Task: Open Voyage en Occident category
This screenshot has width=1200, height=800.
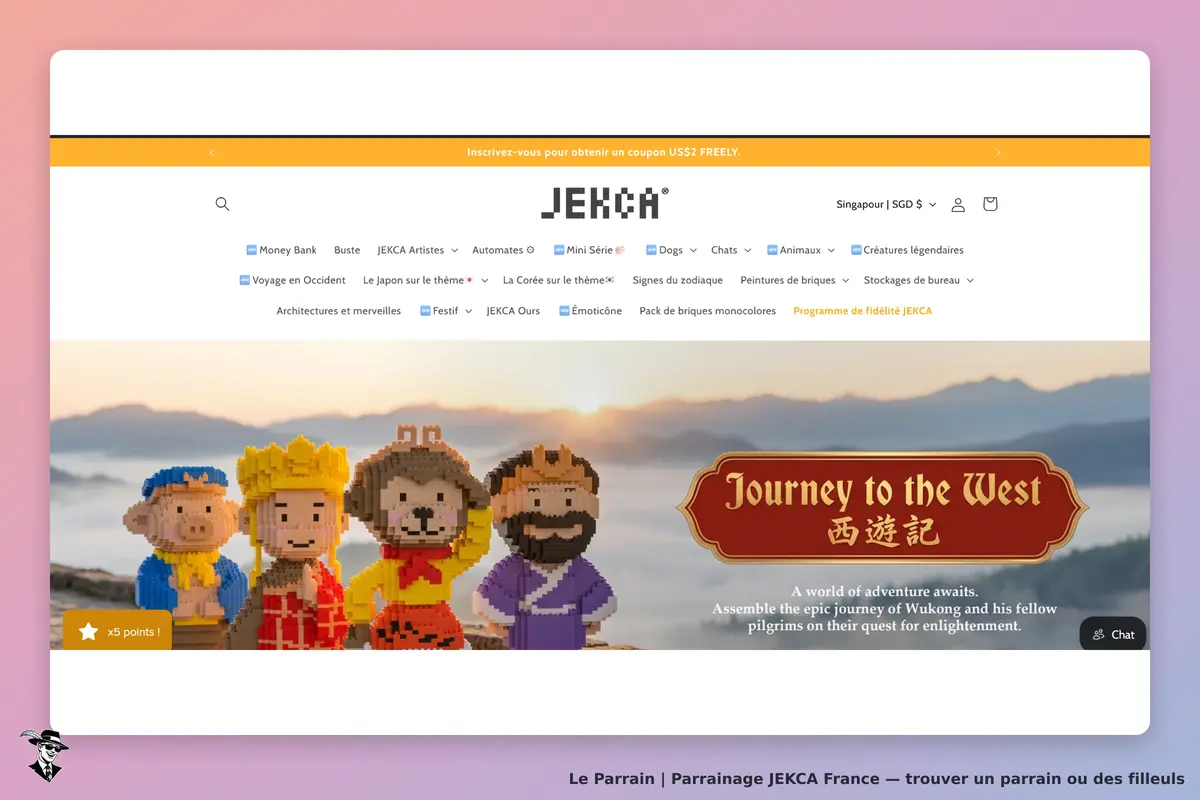Action: [292, 280]
